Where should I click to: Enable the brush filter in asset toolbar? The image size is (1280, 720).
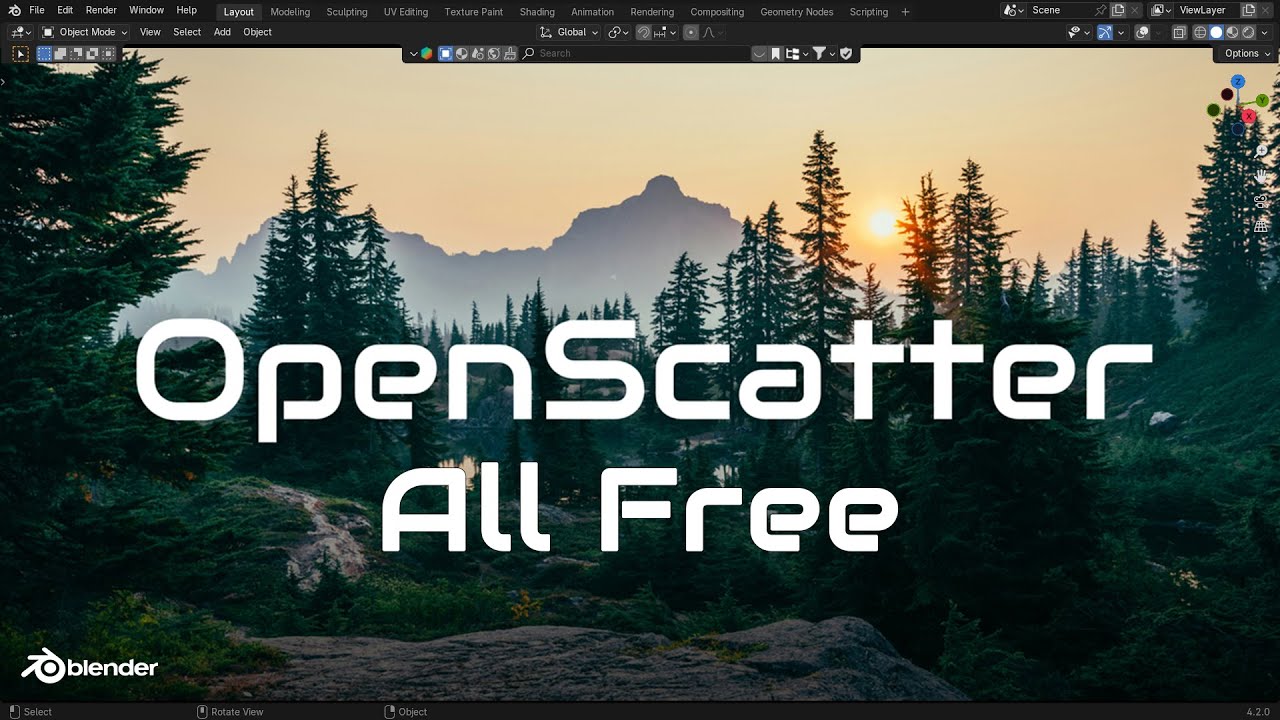[510, 54]
